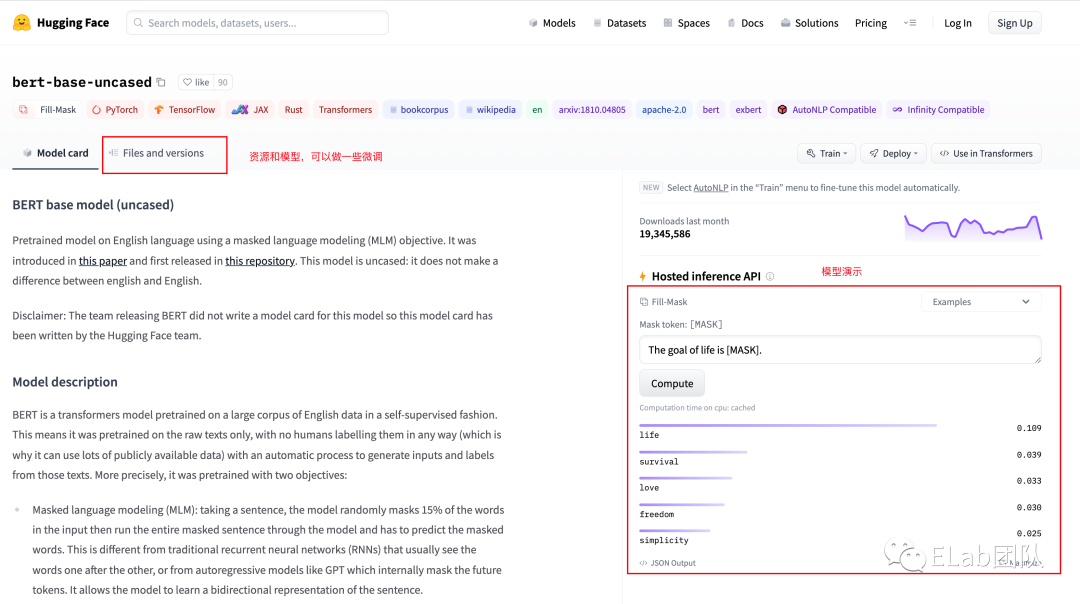Open the AutoNLP link in the notice

point(711,187)
